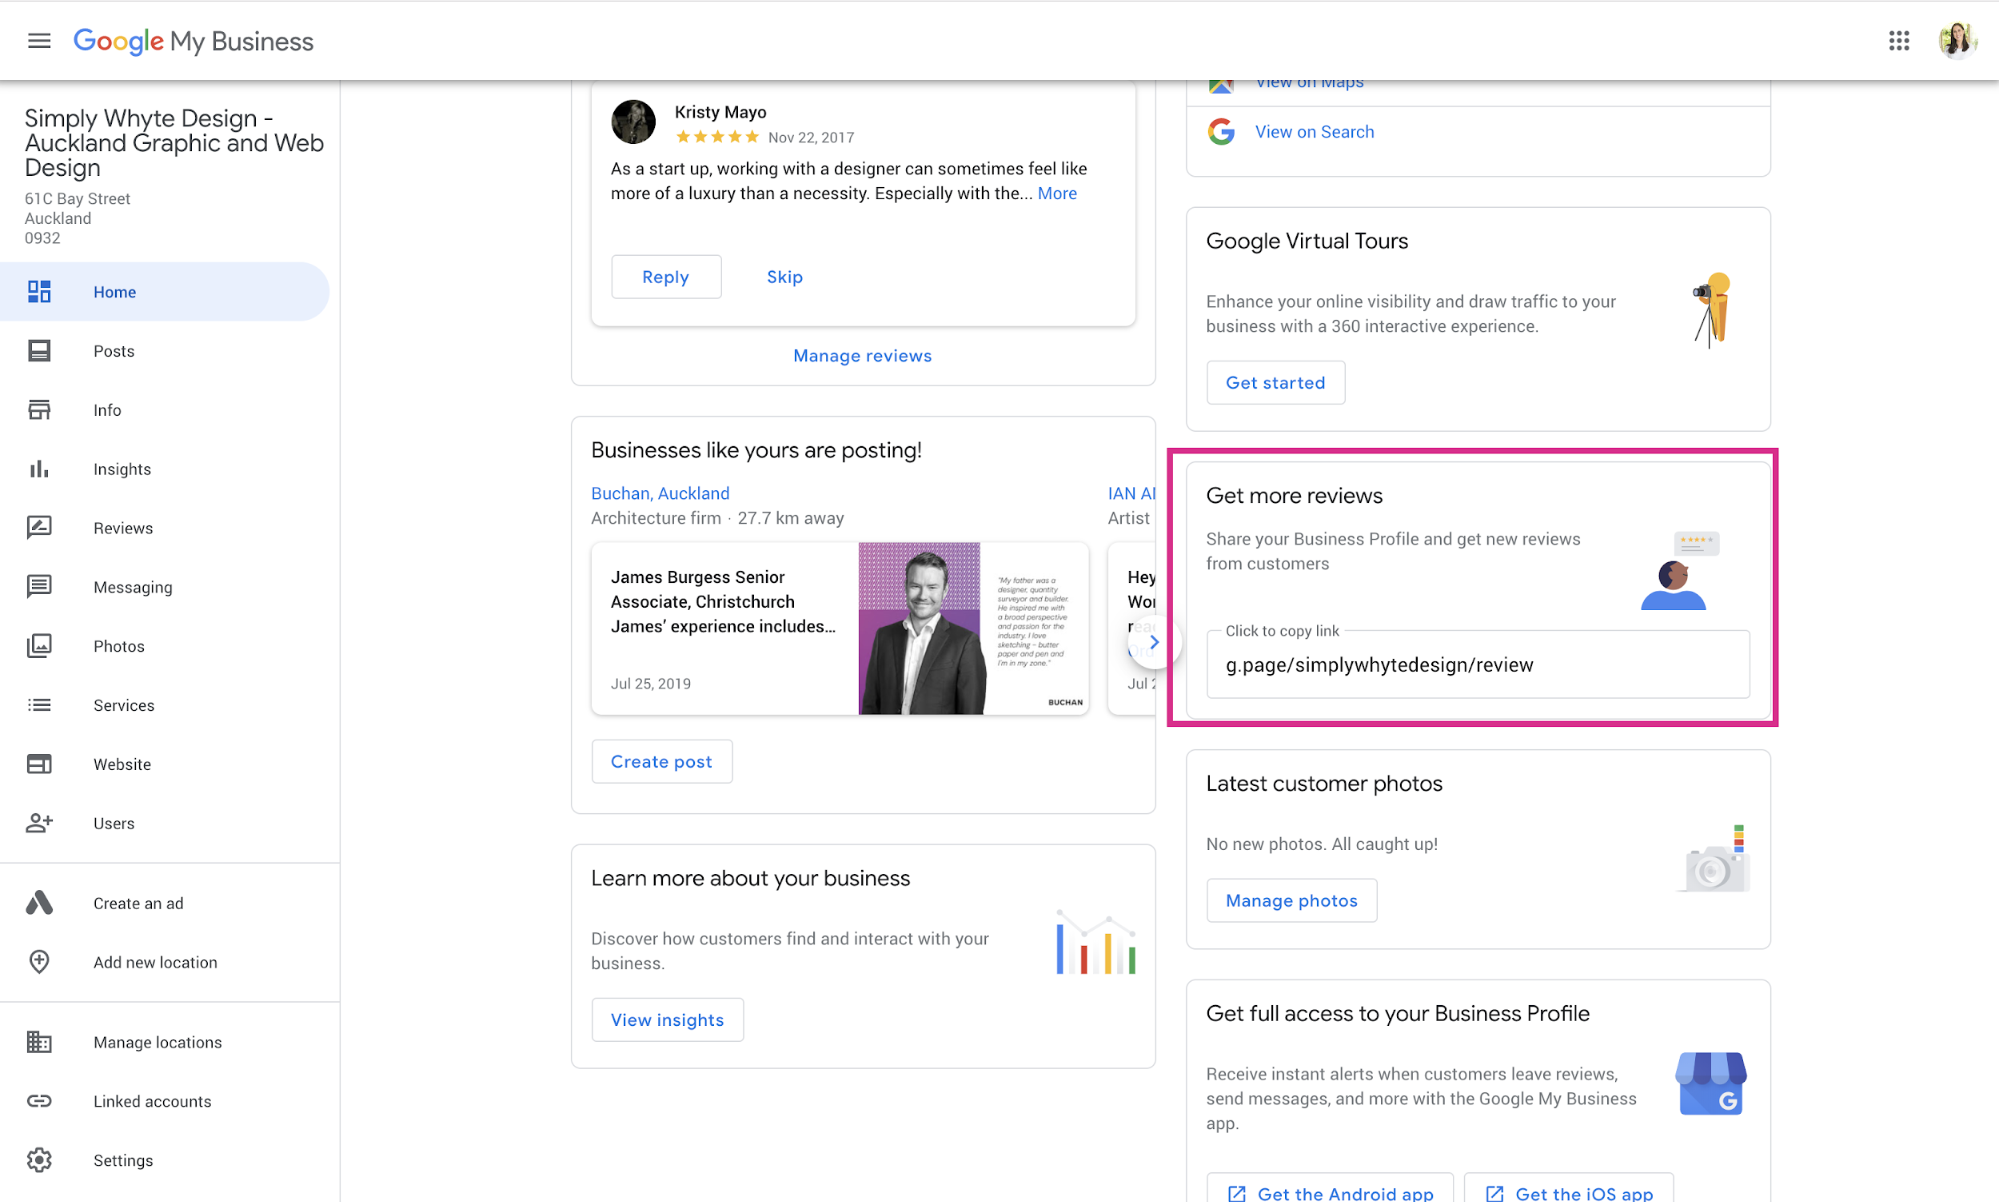Click the Website sidebar icon

click(39, 764)
